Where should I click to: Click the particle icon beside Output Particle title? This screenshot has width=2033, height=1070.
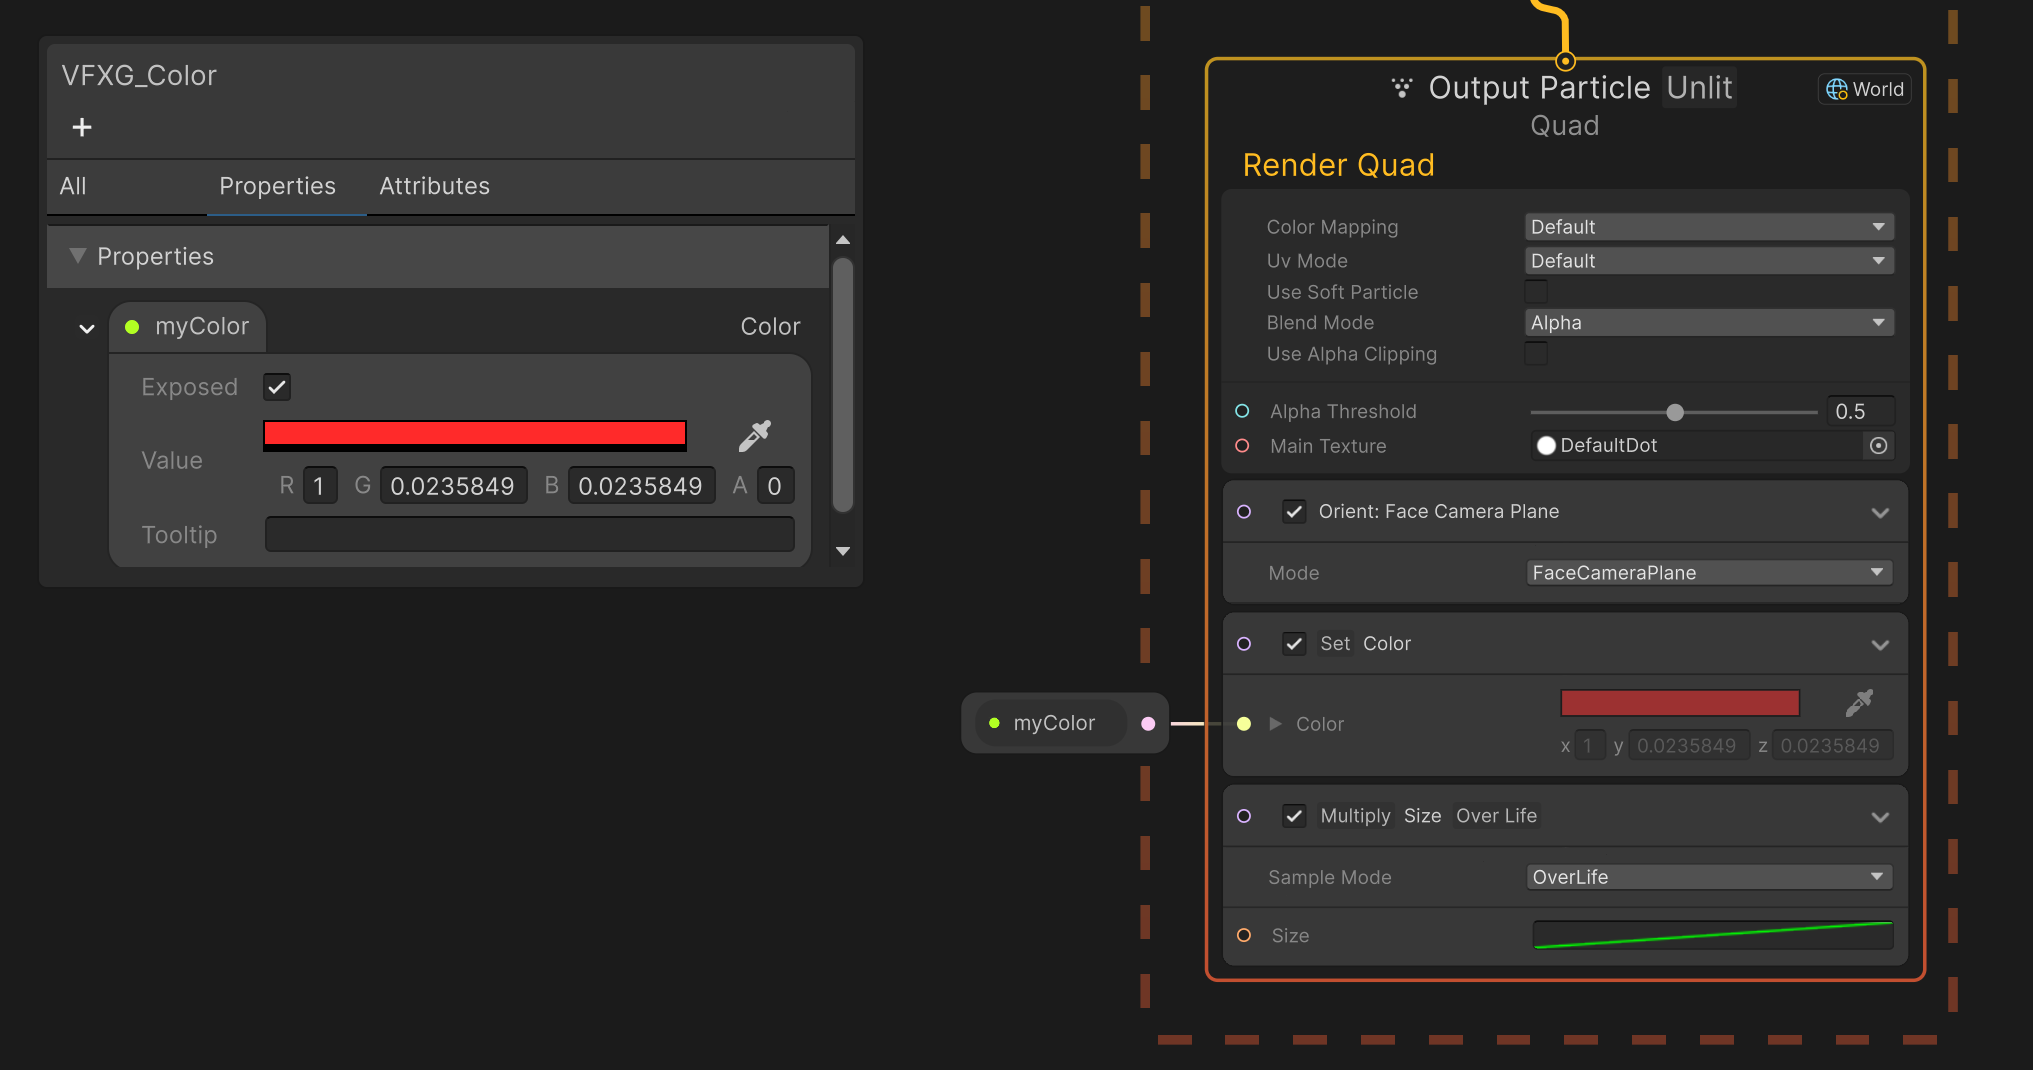tap(1402, 88)
